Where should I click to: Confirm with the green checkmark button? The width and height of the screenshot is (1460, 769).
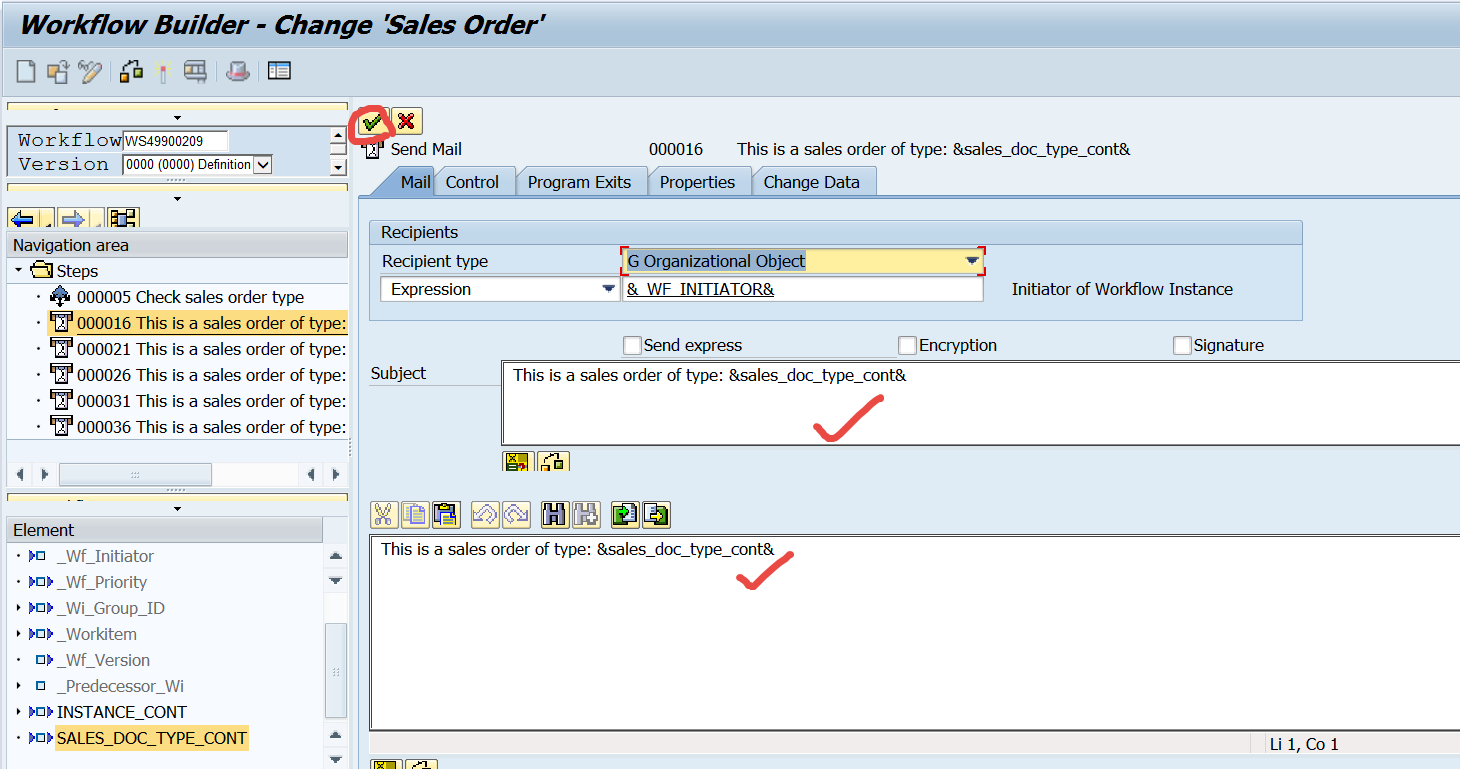373,122
